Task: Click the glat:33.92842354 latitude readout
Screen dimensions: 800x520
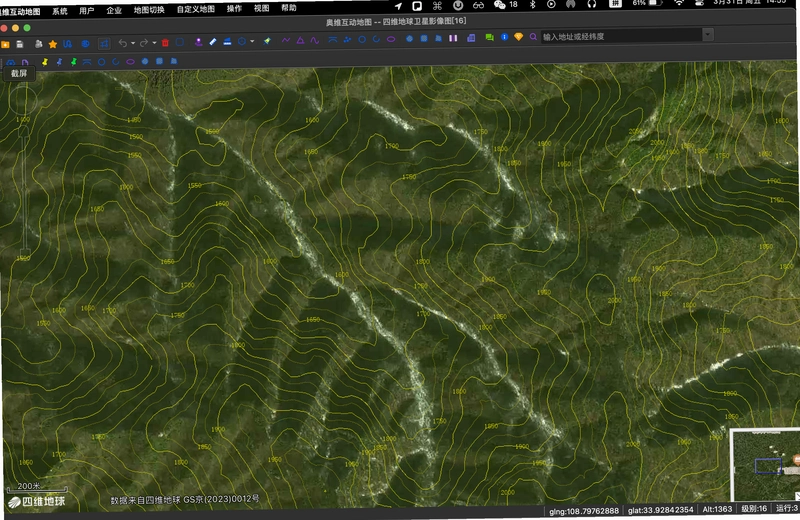Action: (661, 509)
